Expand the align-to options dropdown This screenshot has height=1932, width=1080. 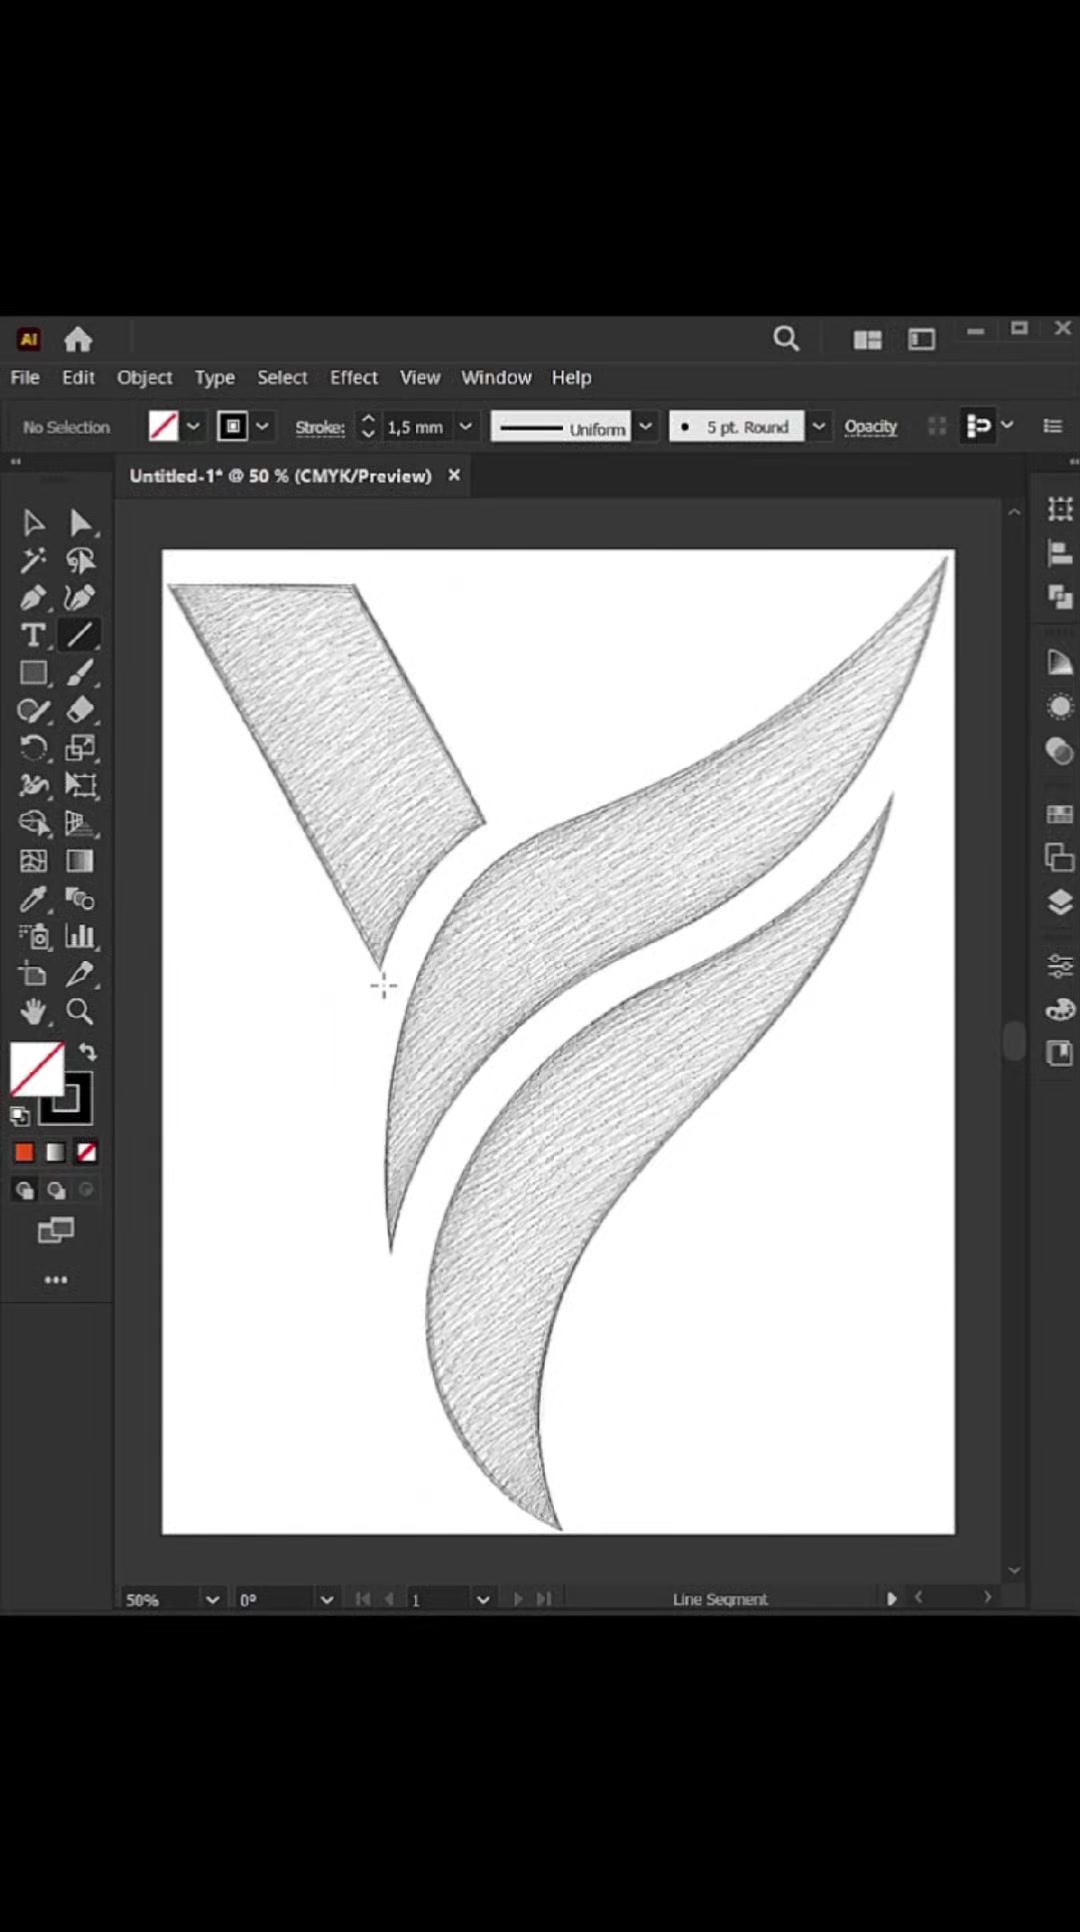pos(1007,425)
